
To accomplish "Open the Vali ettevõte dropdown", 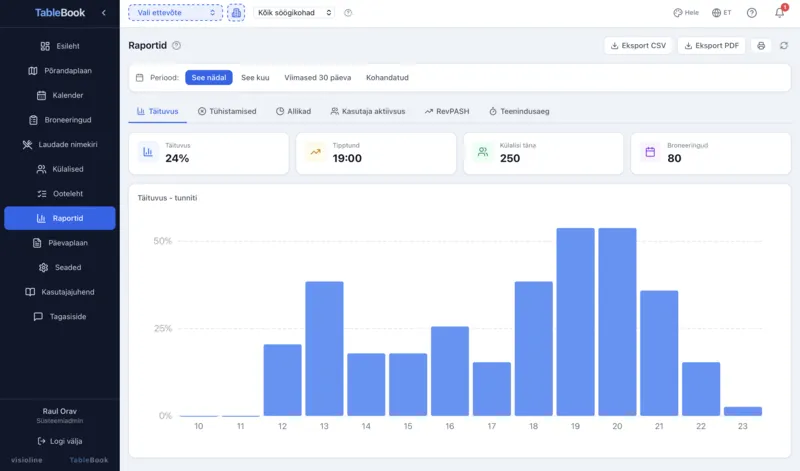I will [175, 13].
